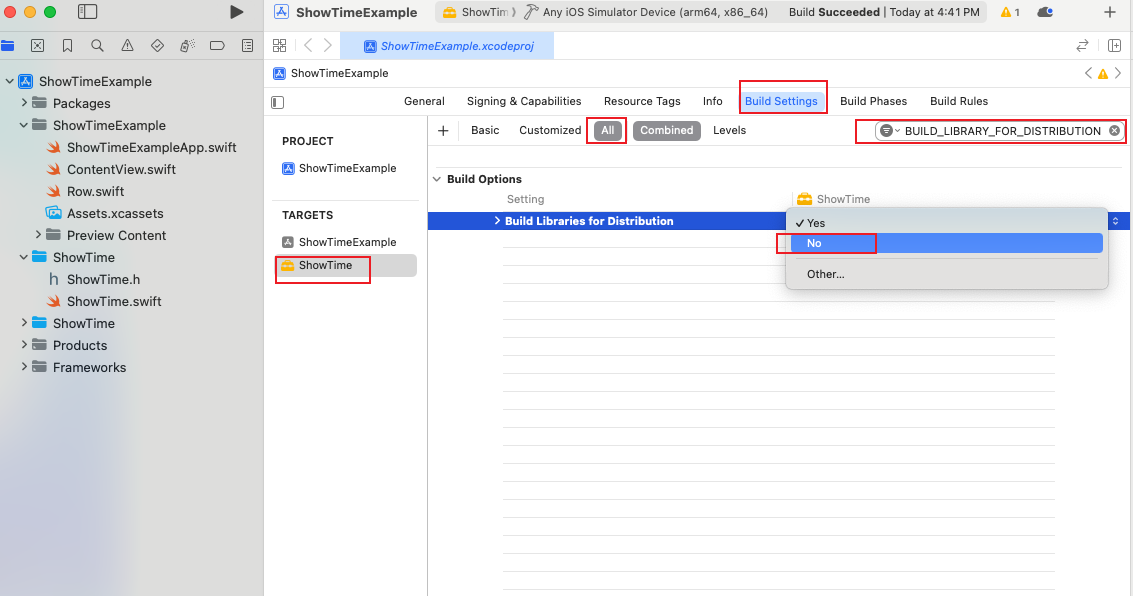Run the project with the Play button
Viewport: 1133px width, 596px height.
click(236, 12)
